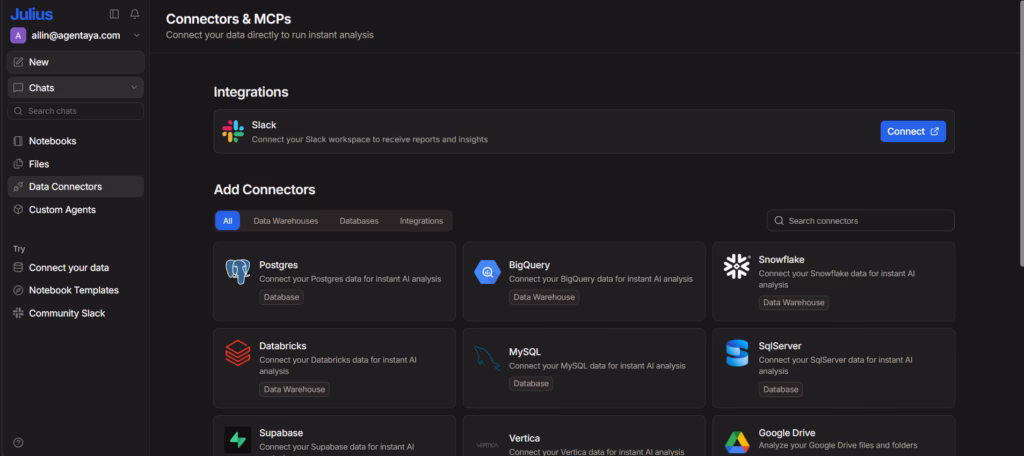Click the BigQuery hexagon icon

[x=487, y=271]
